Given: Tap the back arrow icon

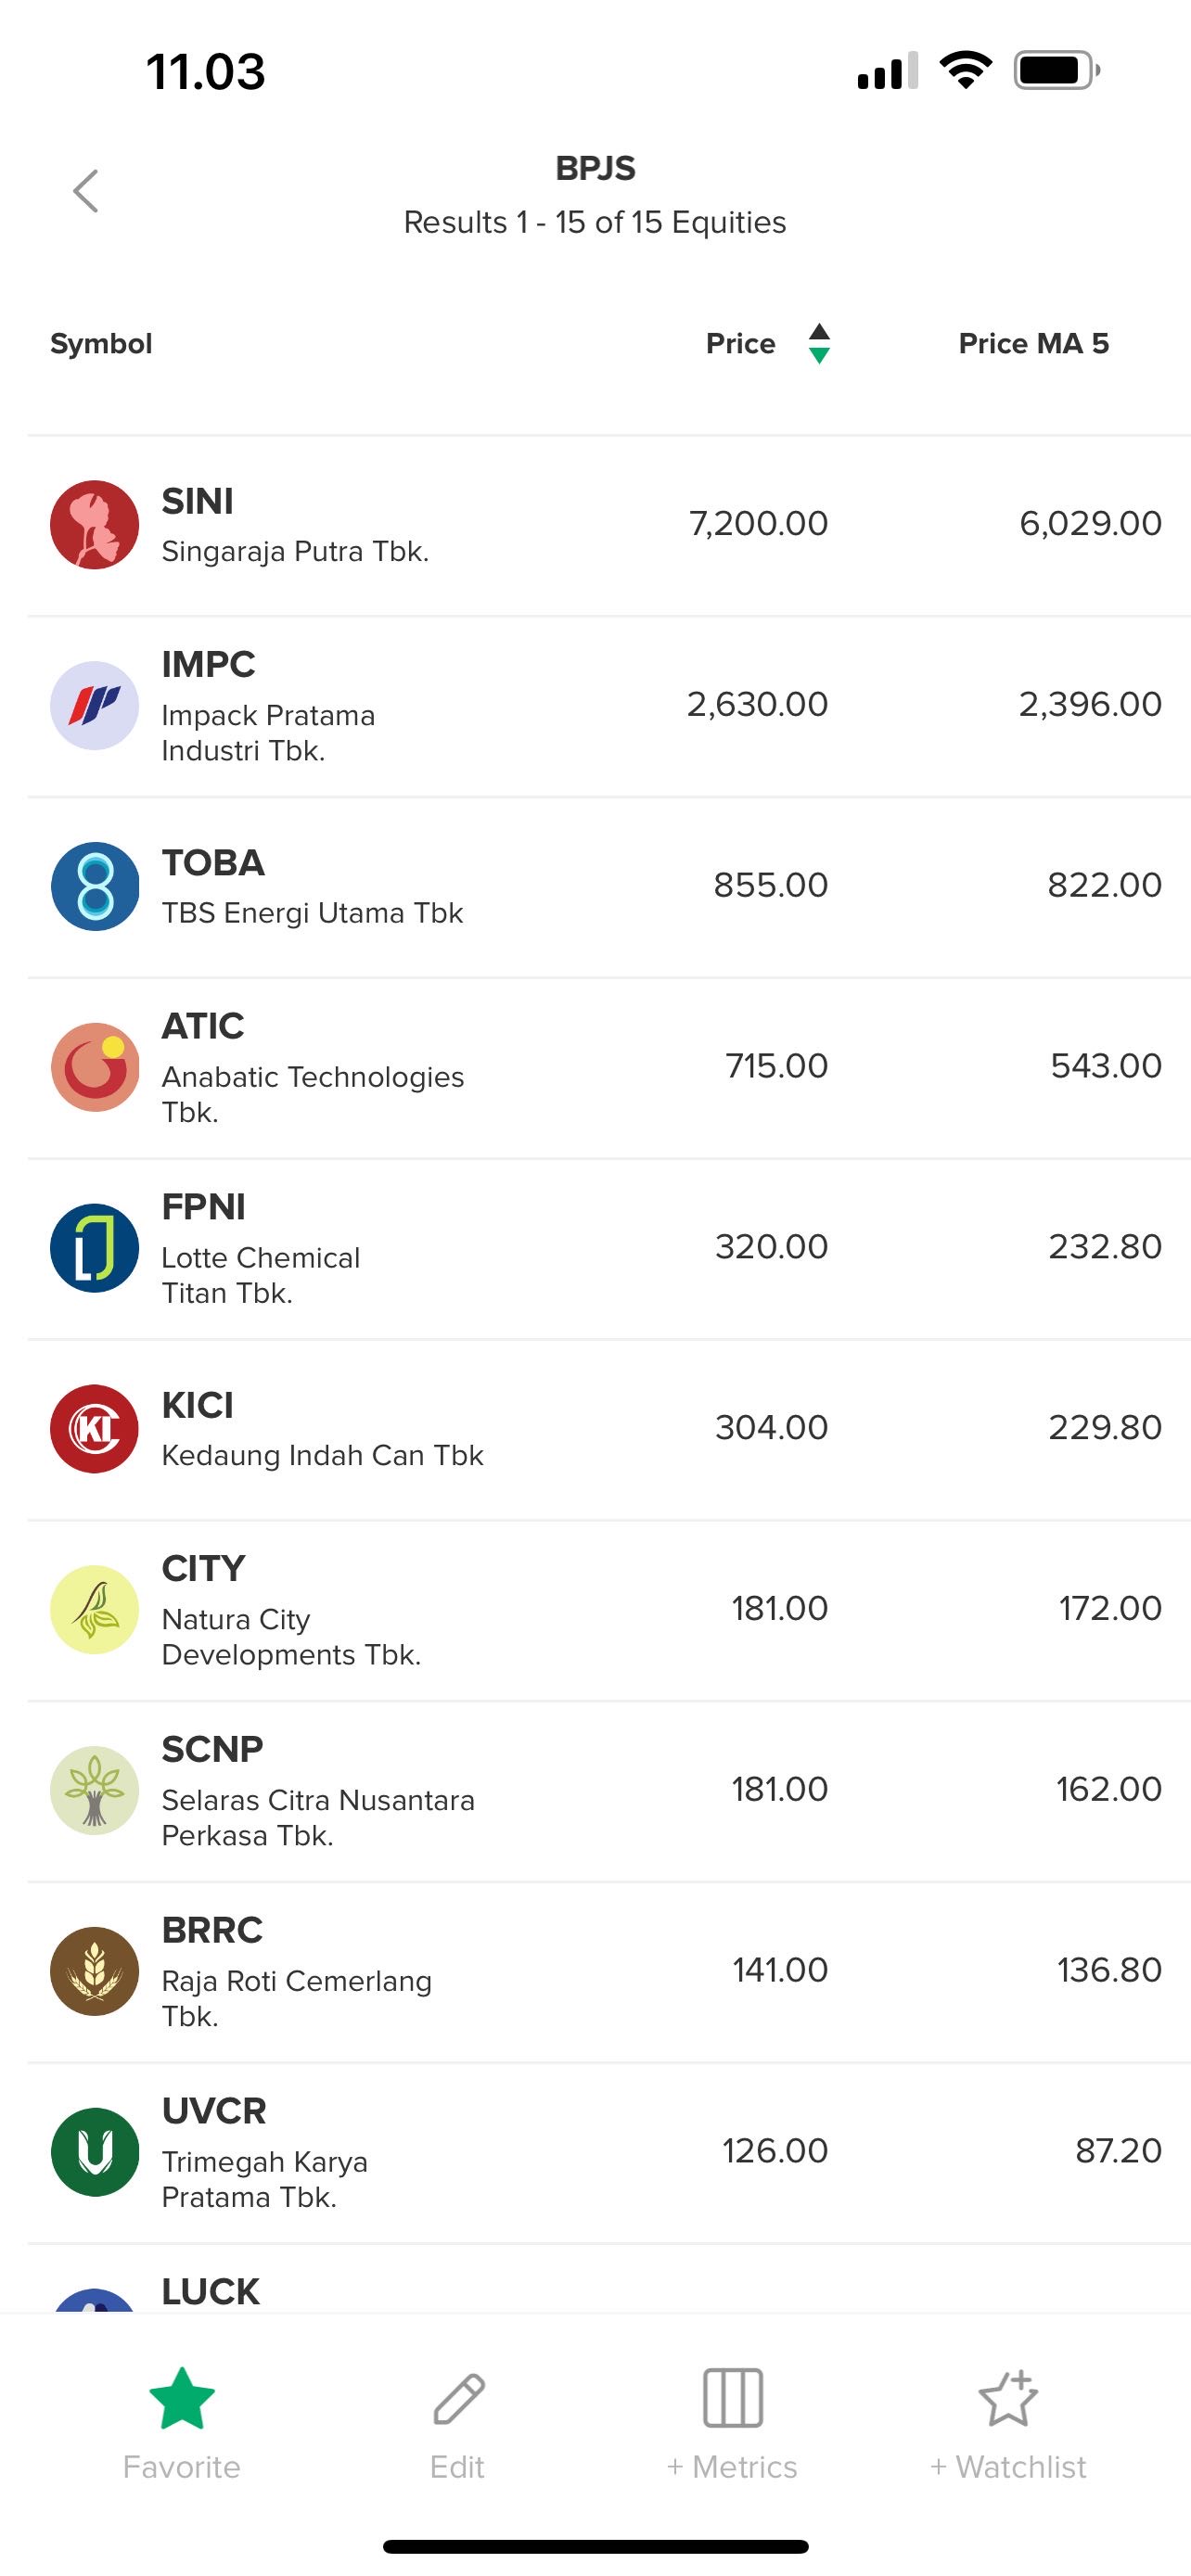Looking at the screenshot, I should [x=86, y=191].
